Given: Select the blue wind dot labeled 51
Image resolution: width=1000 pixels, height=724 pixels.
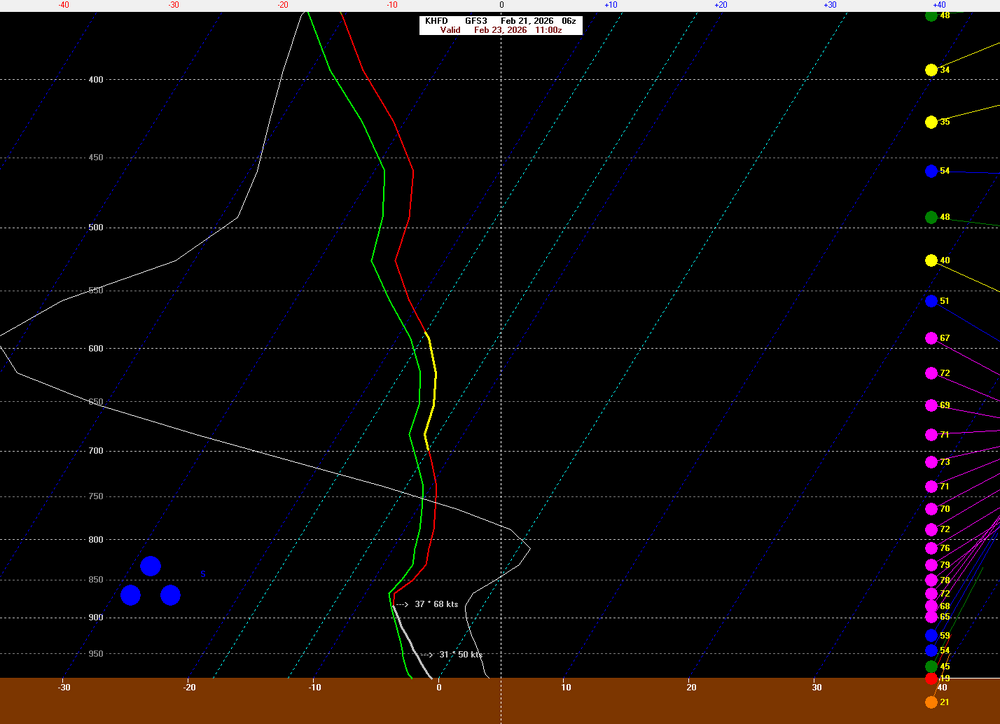Looking at the screenshot, I should (x=931, y=301).
